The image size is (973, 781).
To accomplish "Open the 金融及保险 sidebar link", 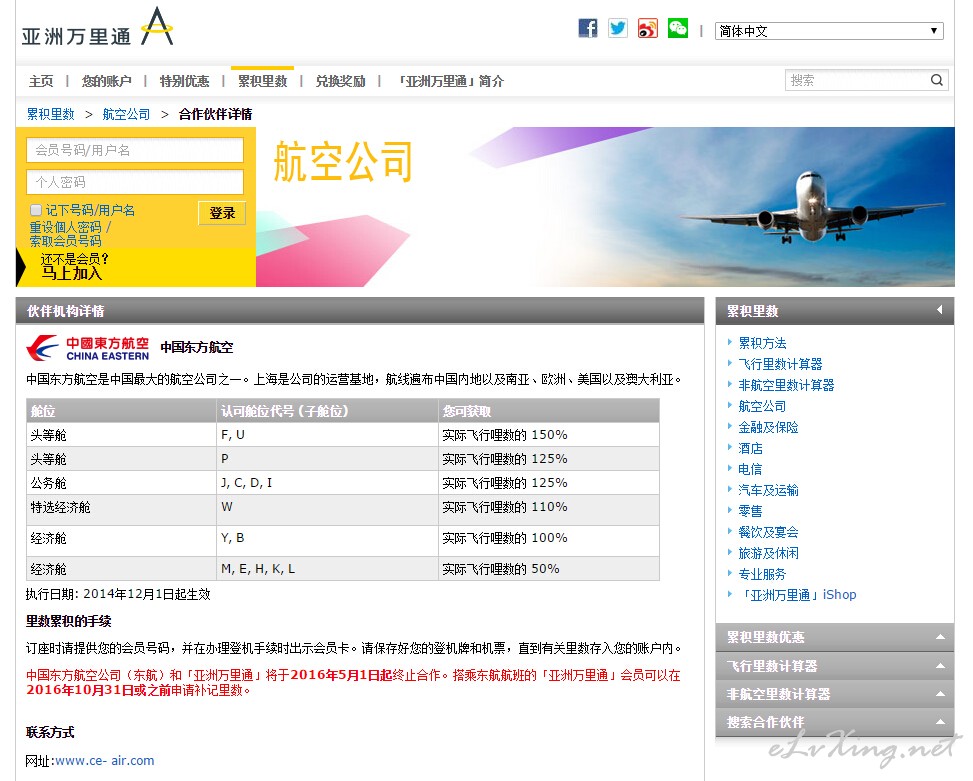I will [768, 427].
